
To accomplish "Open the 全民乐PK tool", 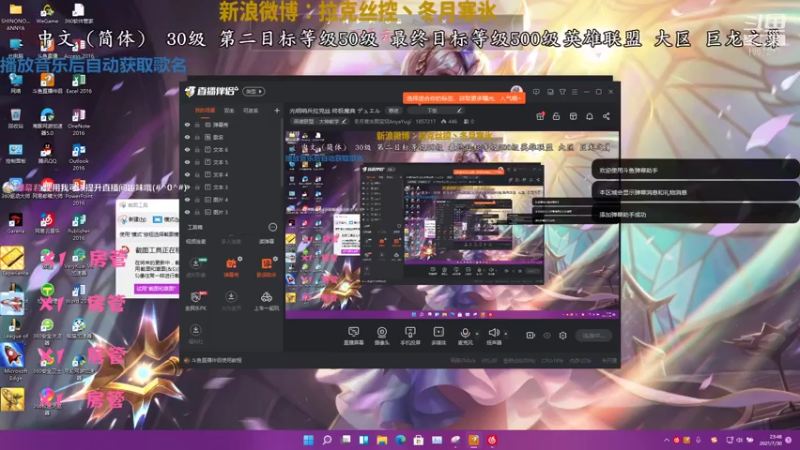I will coord(195,301).
